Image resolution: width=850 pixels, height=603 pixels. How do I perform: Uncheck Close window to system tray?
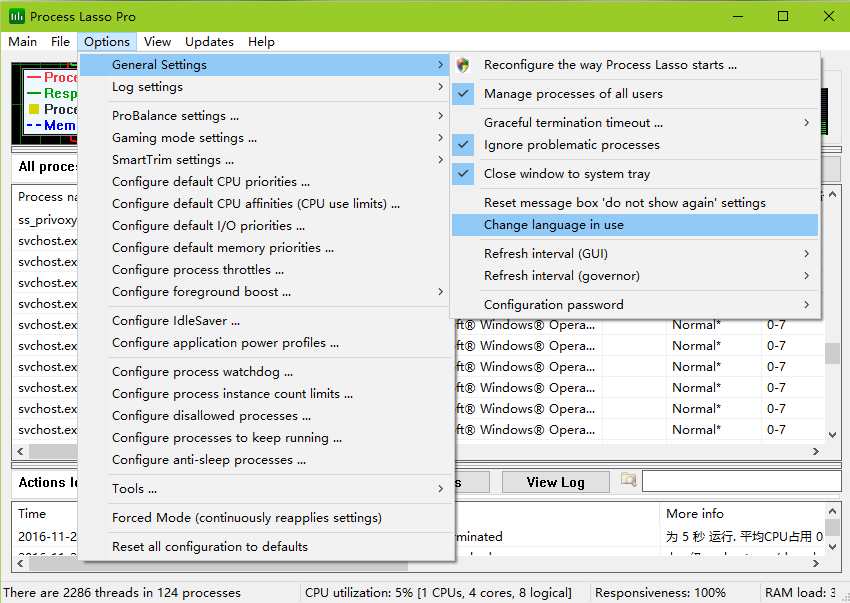pyautogui.click(x=566, y=174)
